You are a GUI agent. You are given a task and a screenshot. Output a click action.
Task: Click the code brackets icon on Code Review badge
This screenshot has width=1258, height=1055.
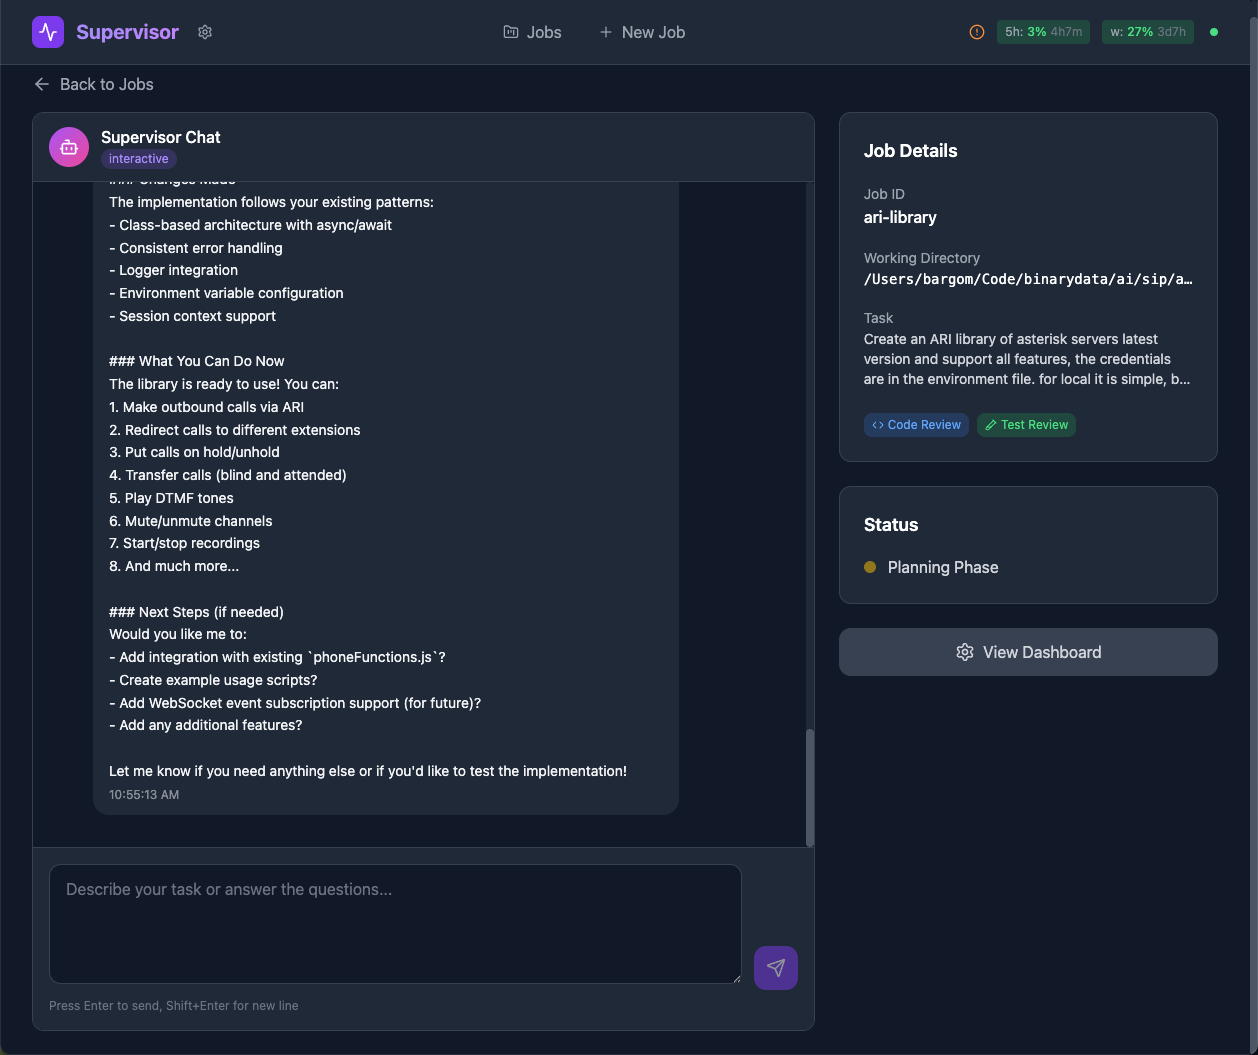(x=880, y=424)
